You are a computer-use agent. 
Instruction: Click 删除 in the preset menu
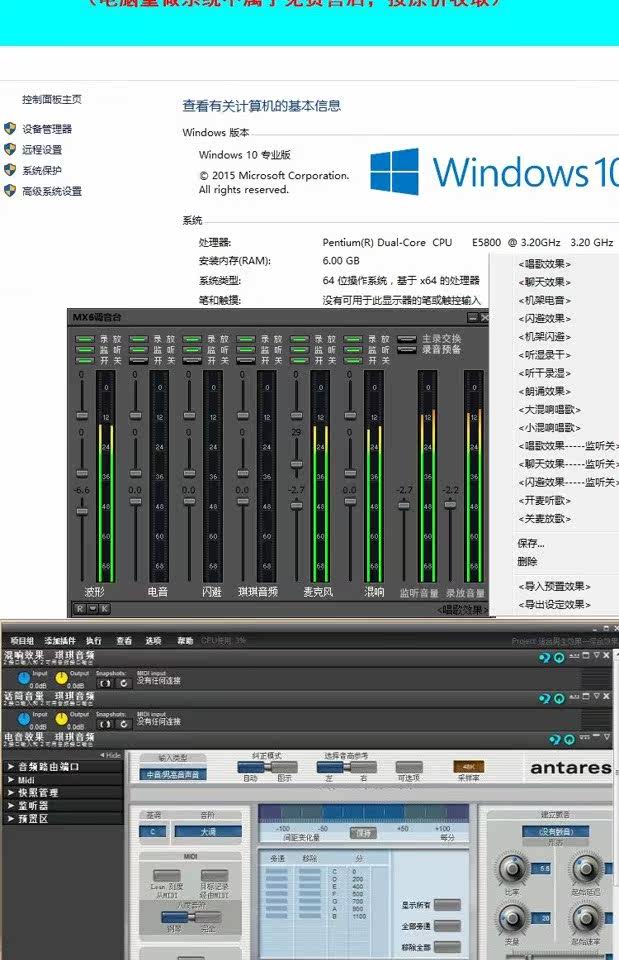pos(527,561)
